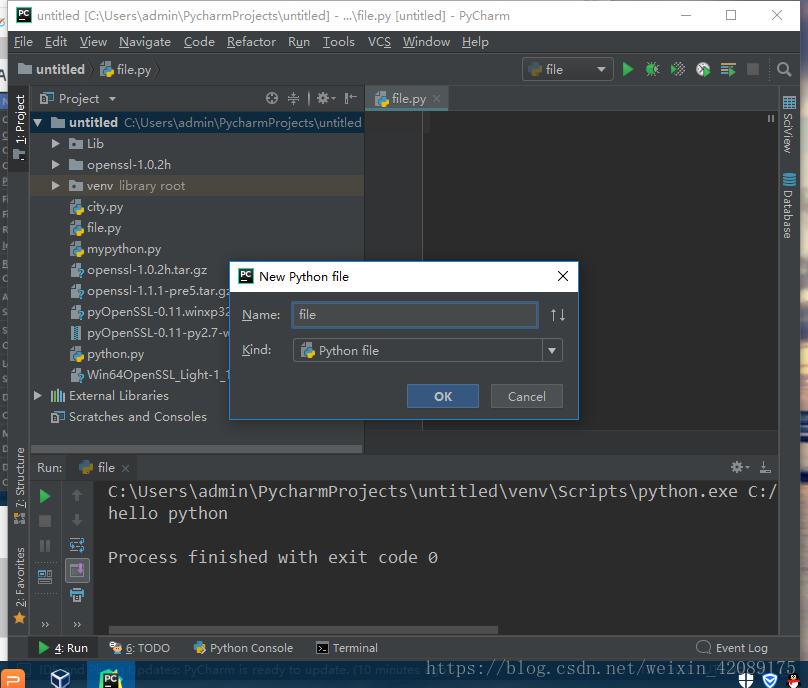The height and width of the screenshot is (688, 808).
Task: Open Project view selector dropdown
Action: (78, 98)
